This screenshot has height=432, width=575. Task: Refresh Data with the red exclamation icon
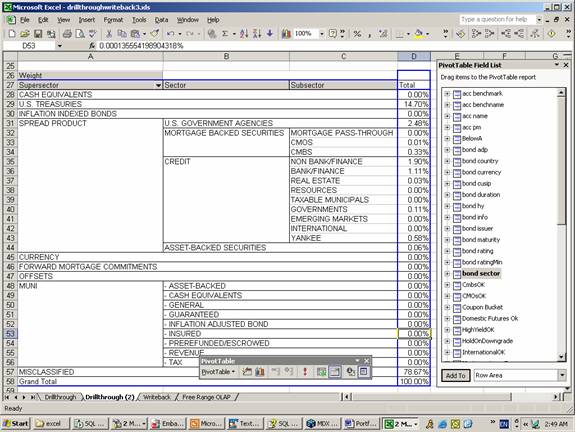click(x=305, y=371)
